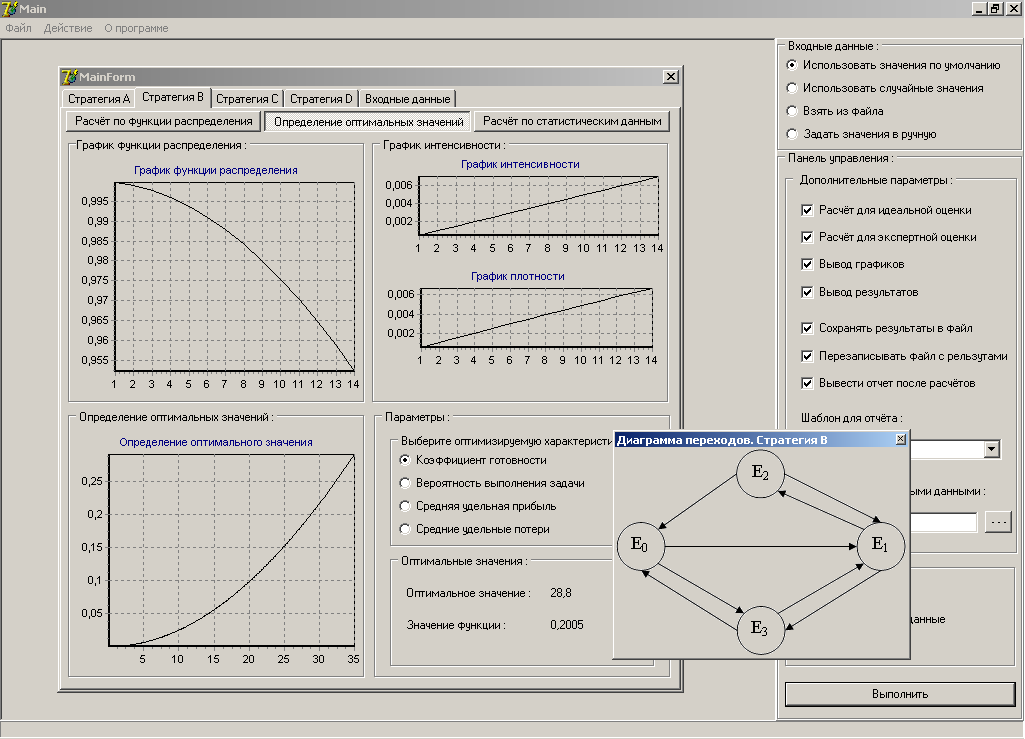This screenshot has height=739, width=1025.
Task: Switch to the Стратегия A tab
Action: pos(99,99)
